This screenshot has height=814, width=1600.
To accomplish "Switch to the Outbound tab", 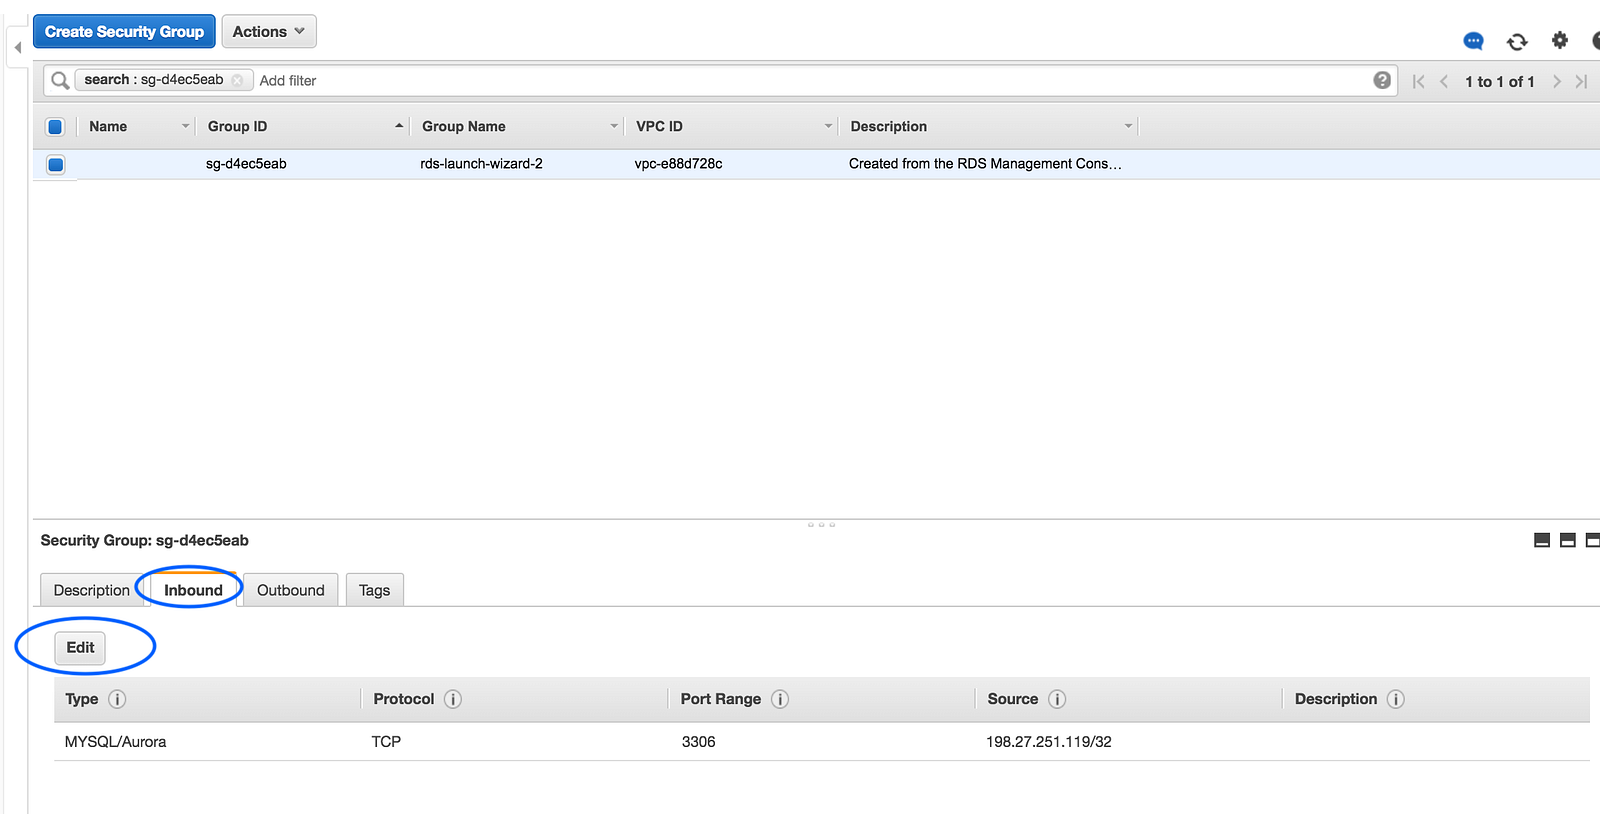I will (291, 590).
